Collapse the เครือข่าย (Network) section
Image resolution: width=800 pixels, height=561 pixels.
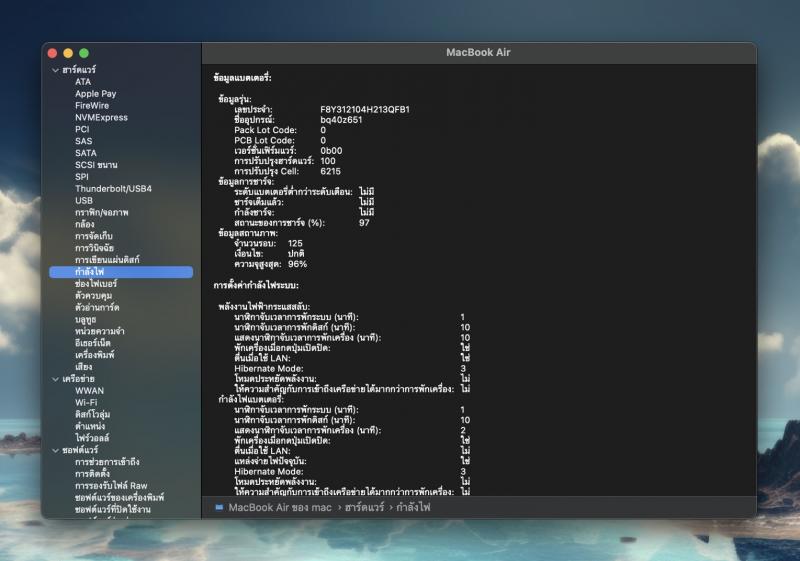pyautogui.click(x=56, y=379)
